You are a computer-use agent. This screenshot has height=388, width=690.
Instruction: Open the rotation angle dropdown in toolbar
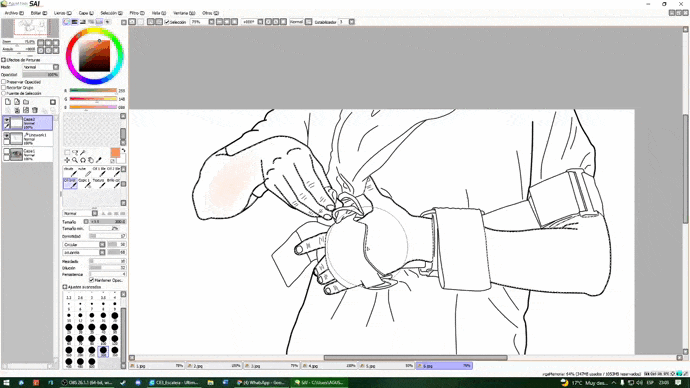260,22
